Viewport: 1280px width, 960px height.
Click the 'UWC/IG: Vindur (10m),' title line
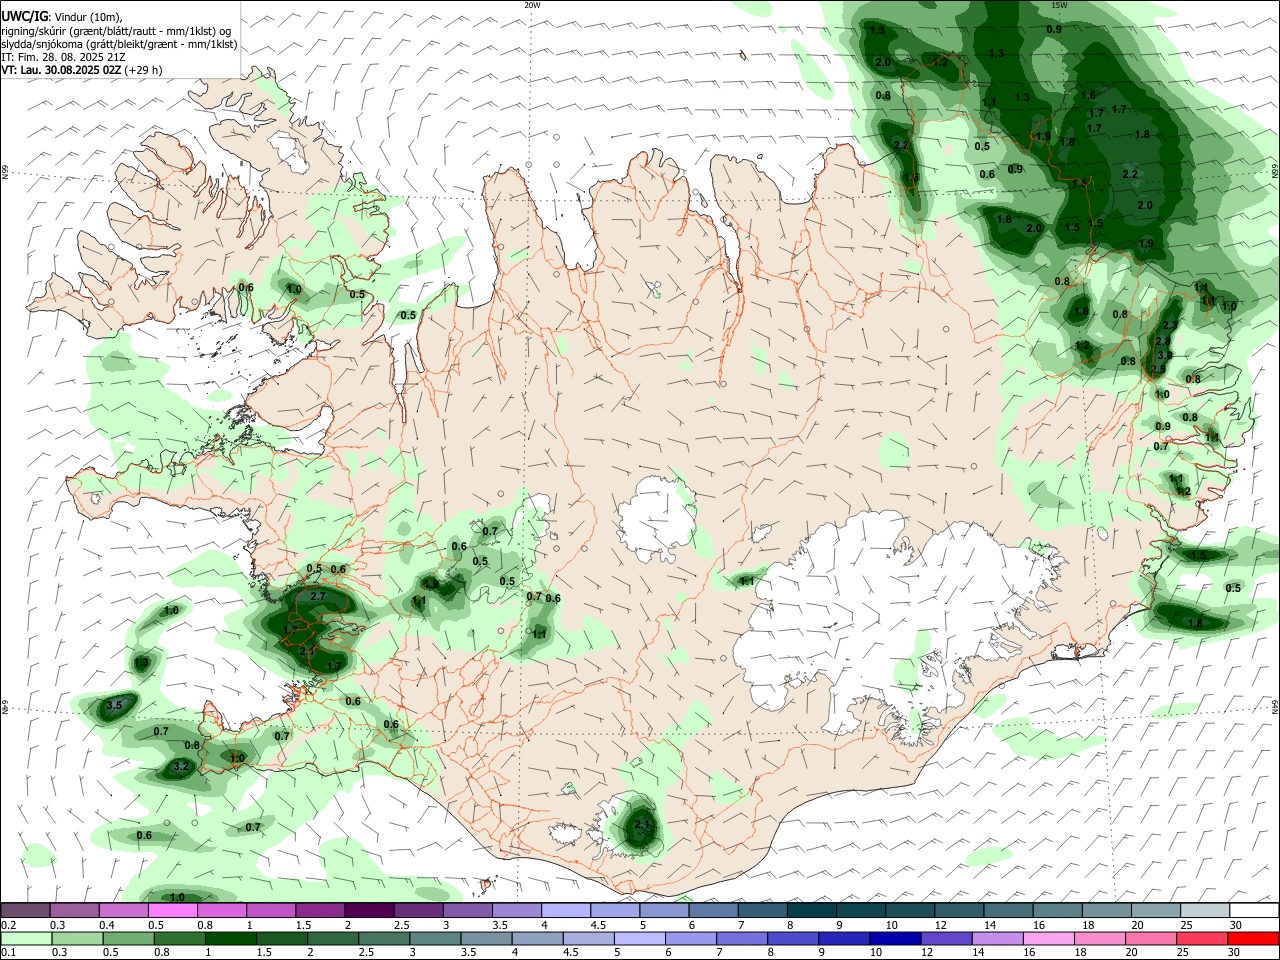pos(62,17)
